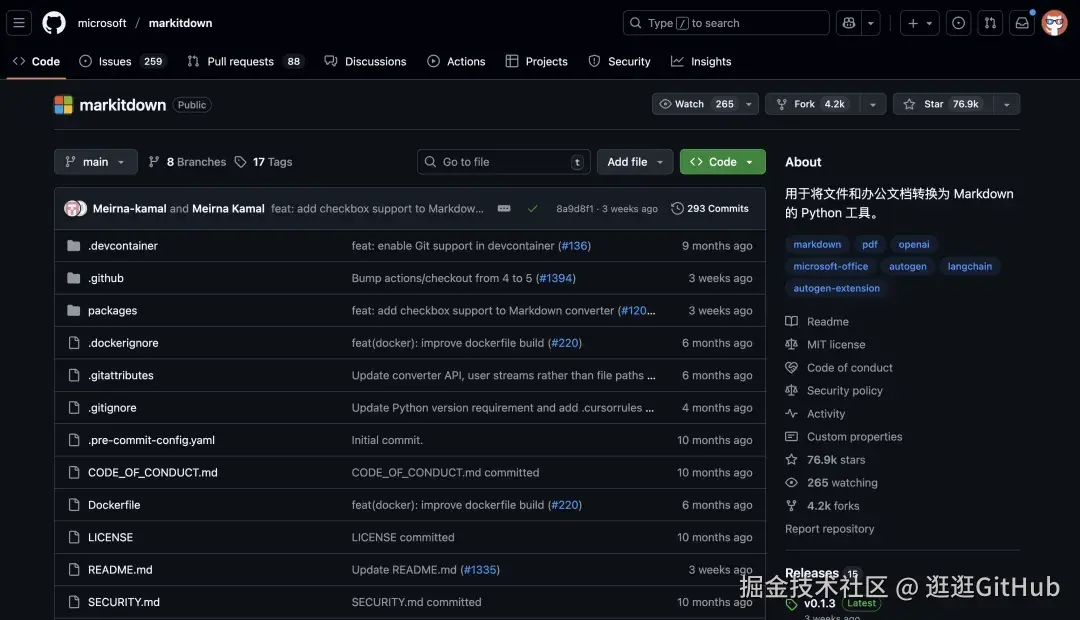Open the Discussions tab

pyautogui.click(x=366, y=61)
